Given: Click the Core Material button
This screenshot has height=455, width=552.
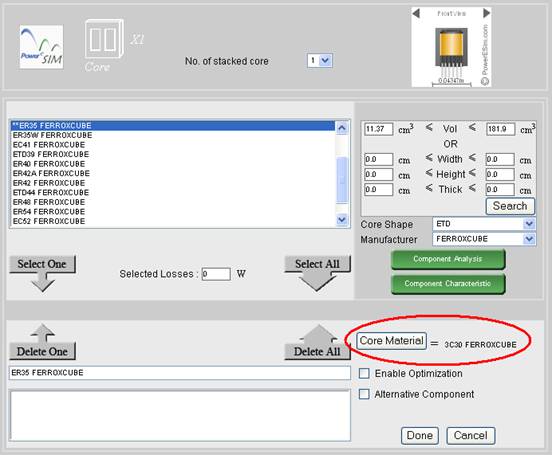Looking at the screenshot, I should tap(391, 341).
